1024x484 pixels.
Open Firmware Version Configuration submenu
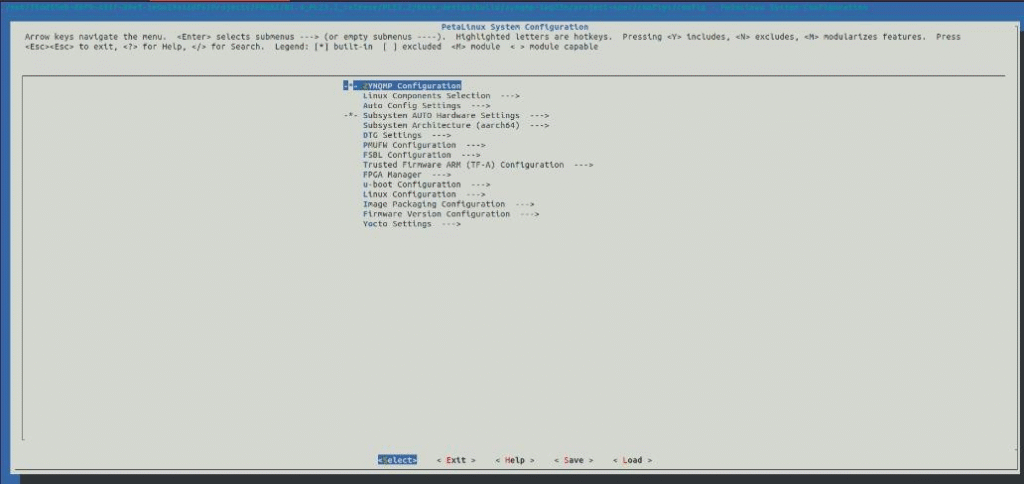pyautogui.click(x=451, y=214)
